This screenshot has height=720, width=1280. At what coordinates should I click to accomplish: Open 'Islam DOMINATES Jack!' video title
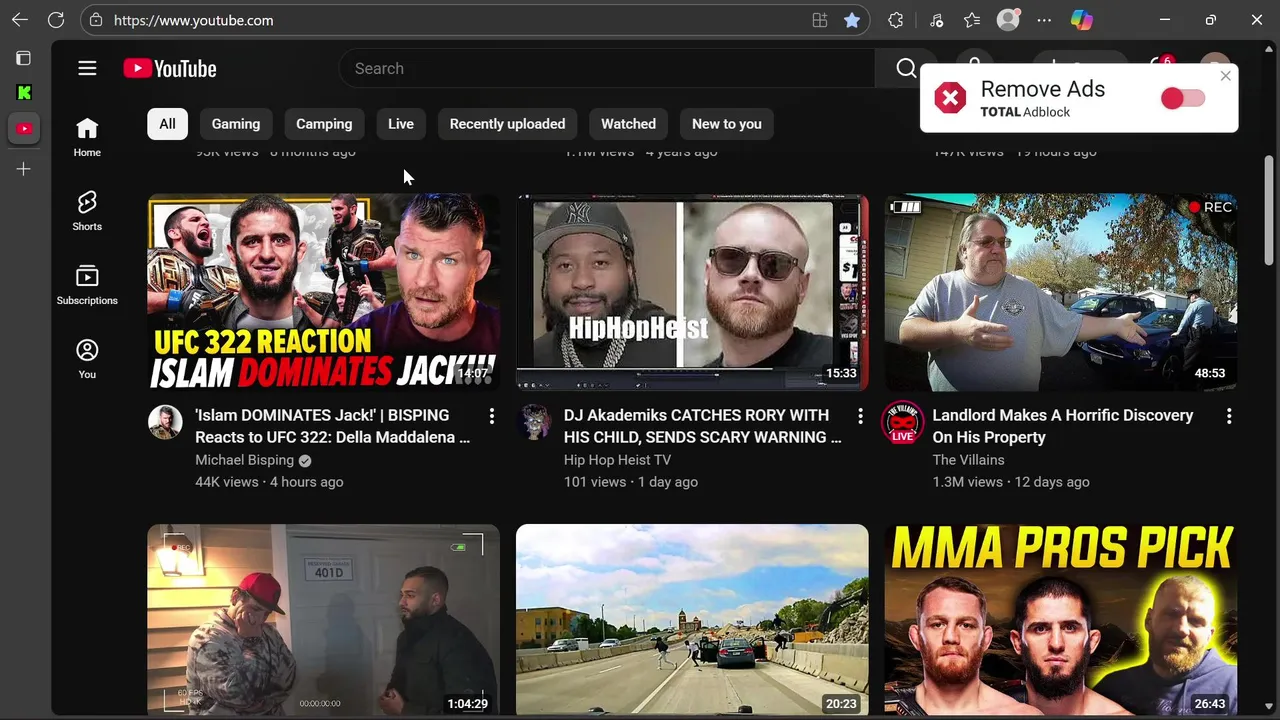332,426
